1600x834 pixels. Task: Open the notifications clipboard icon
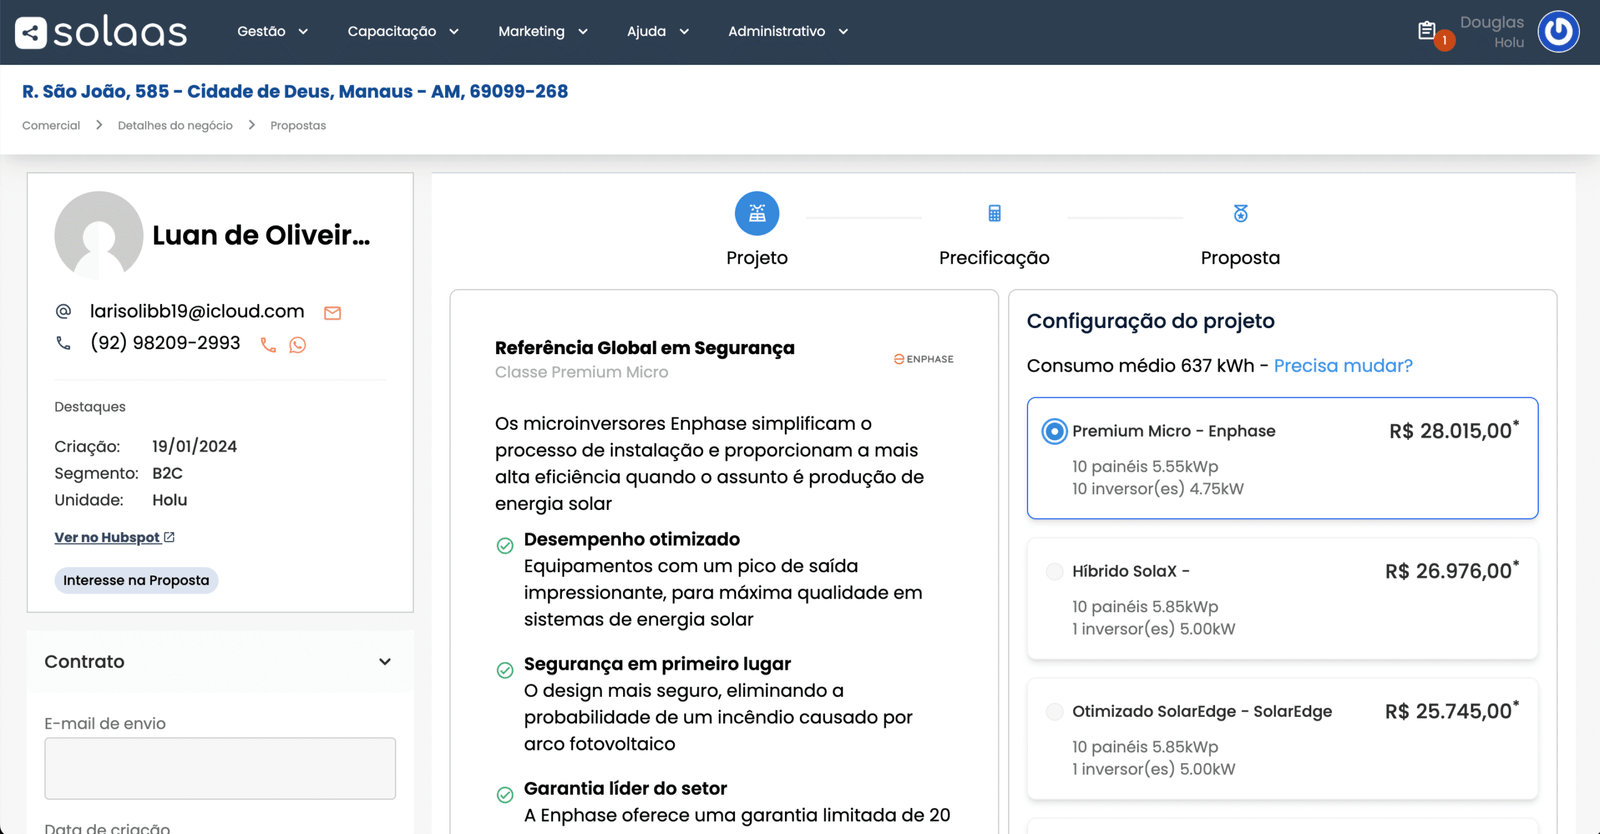[1427, 31]
